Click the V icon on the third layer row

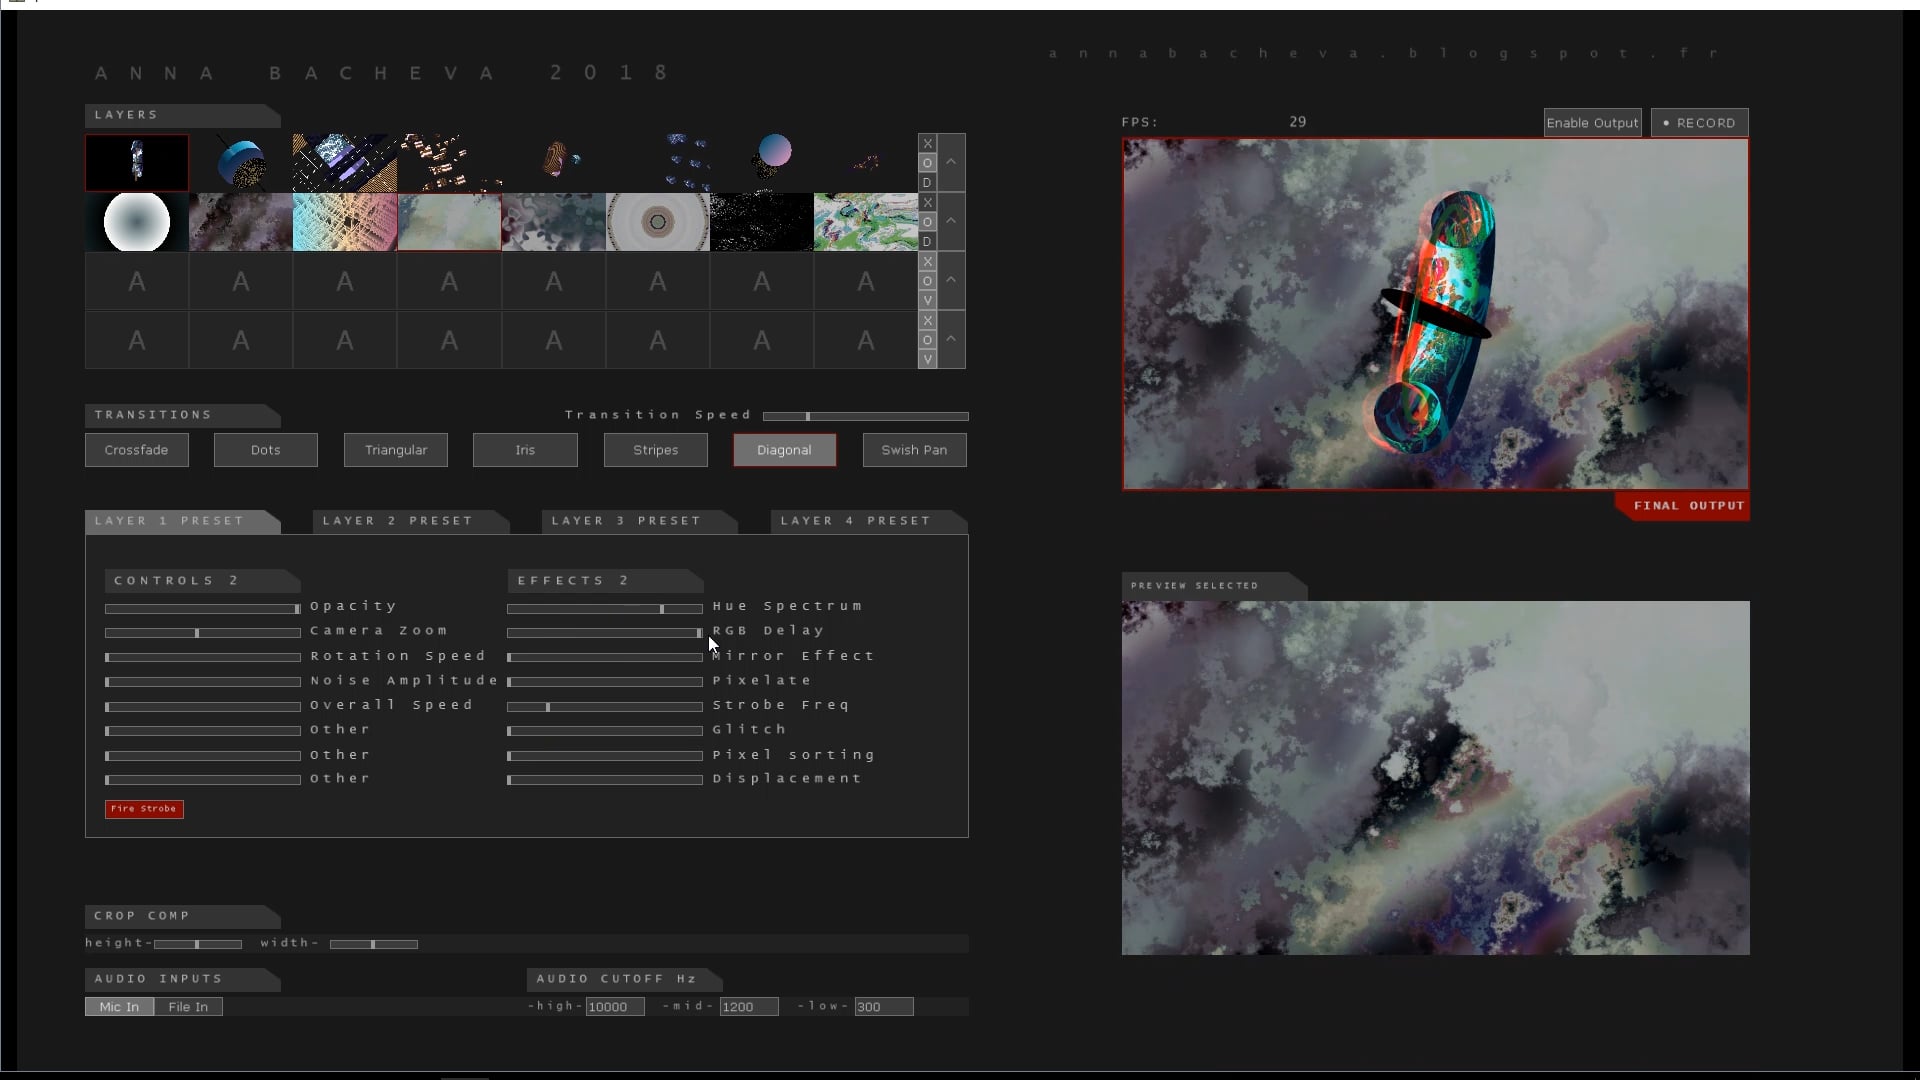tap(928, 300)
